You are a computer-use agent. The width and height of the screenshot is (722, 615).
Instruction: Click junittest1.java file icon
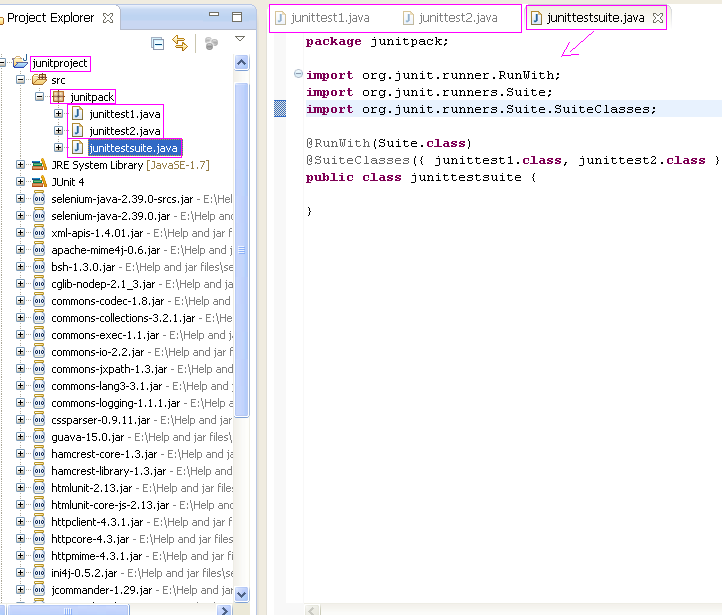click(x=78, y=114)
